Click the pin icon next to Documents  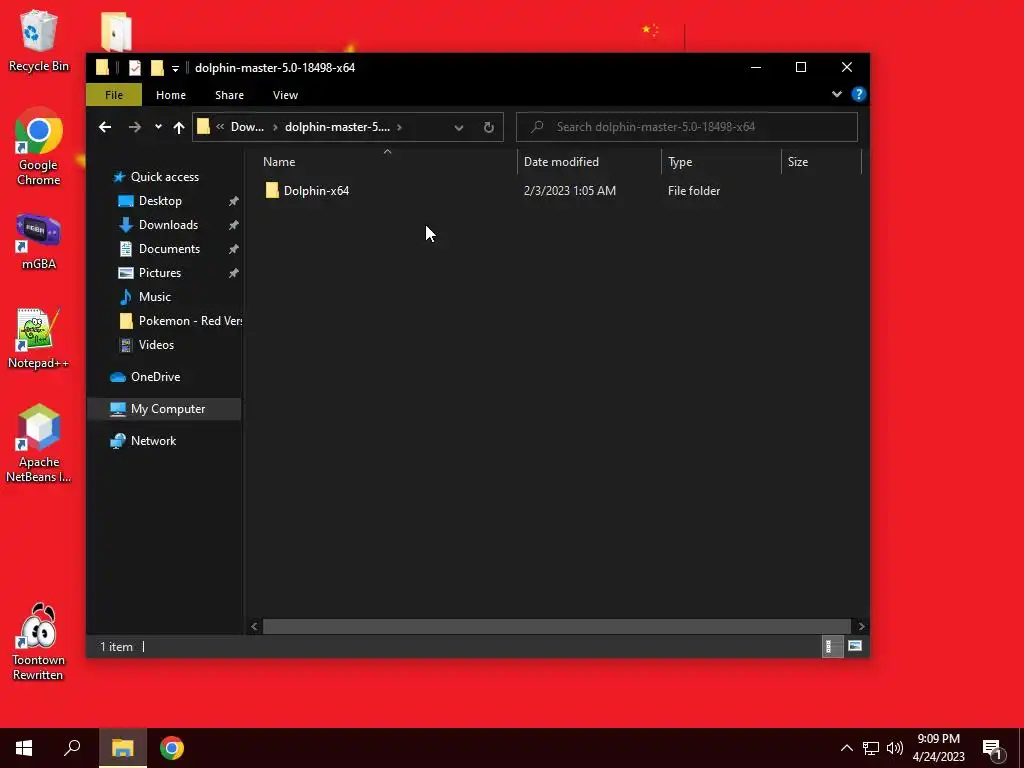tap(233, 249)
